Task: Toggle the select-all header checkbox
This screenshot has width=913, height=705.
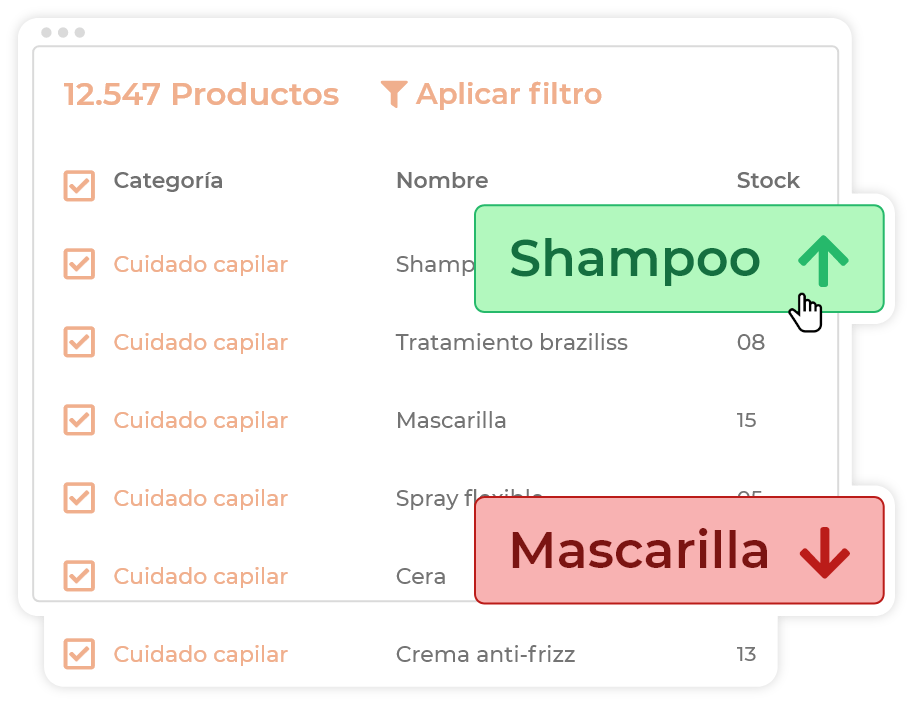Action: tap(79, 185)
